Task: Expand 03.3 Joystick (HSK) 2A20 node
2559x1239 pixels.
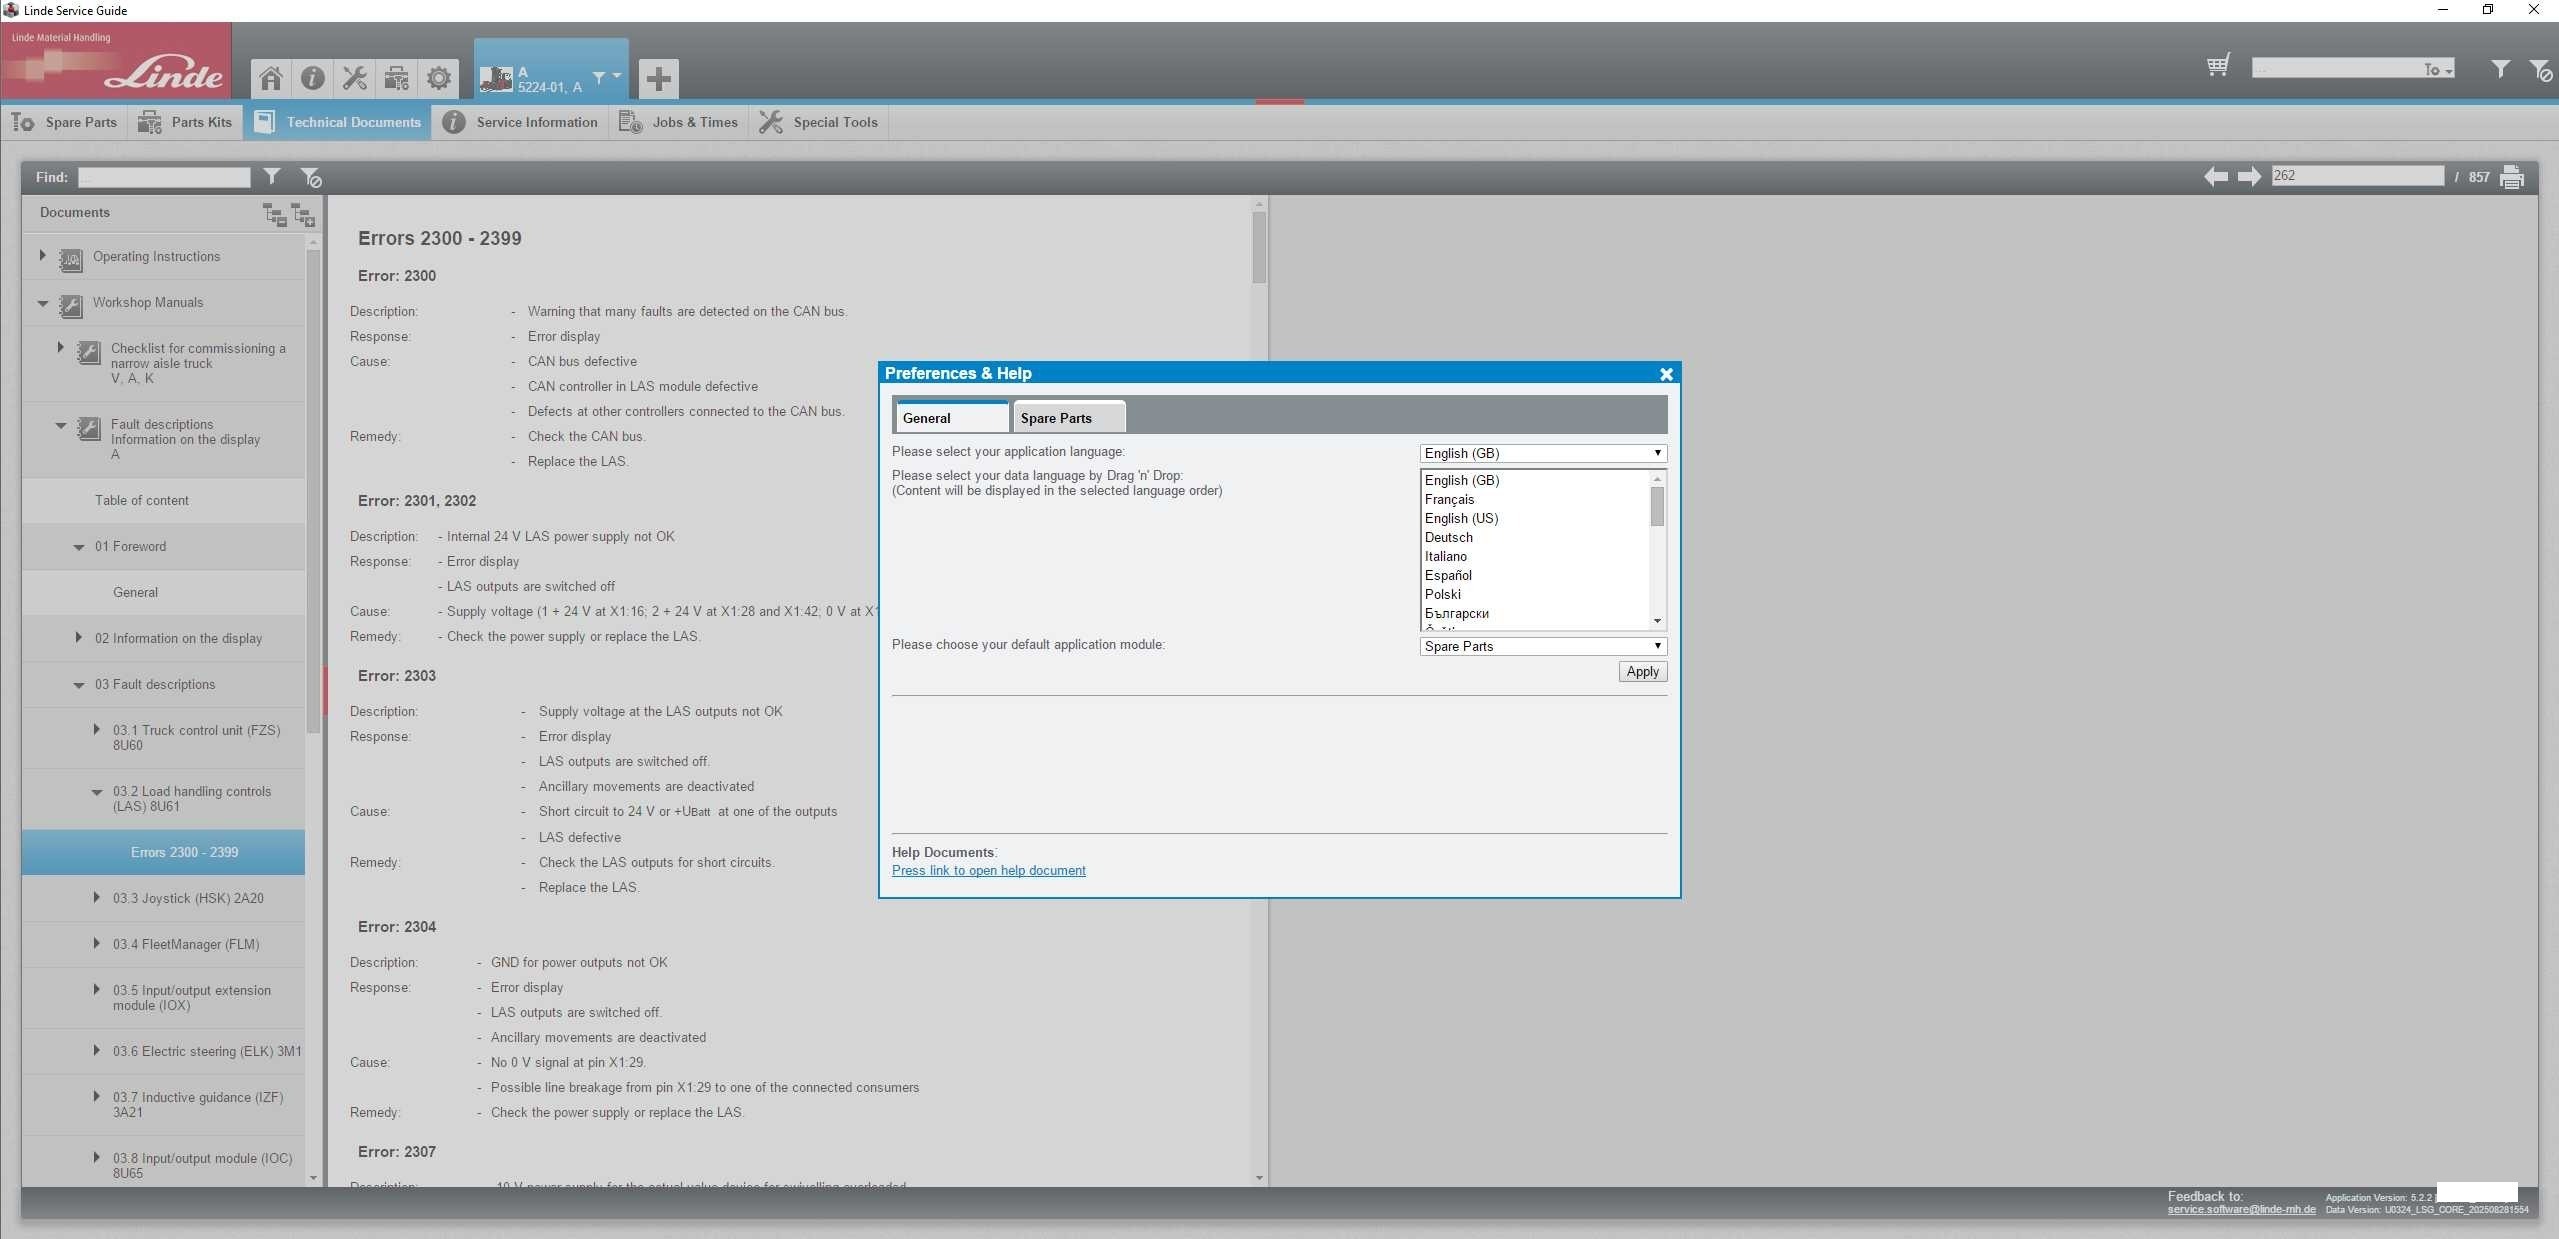Action: pos(96,898)
